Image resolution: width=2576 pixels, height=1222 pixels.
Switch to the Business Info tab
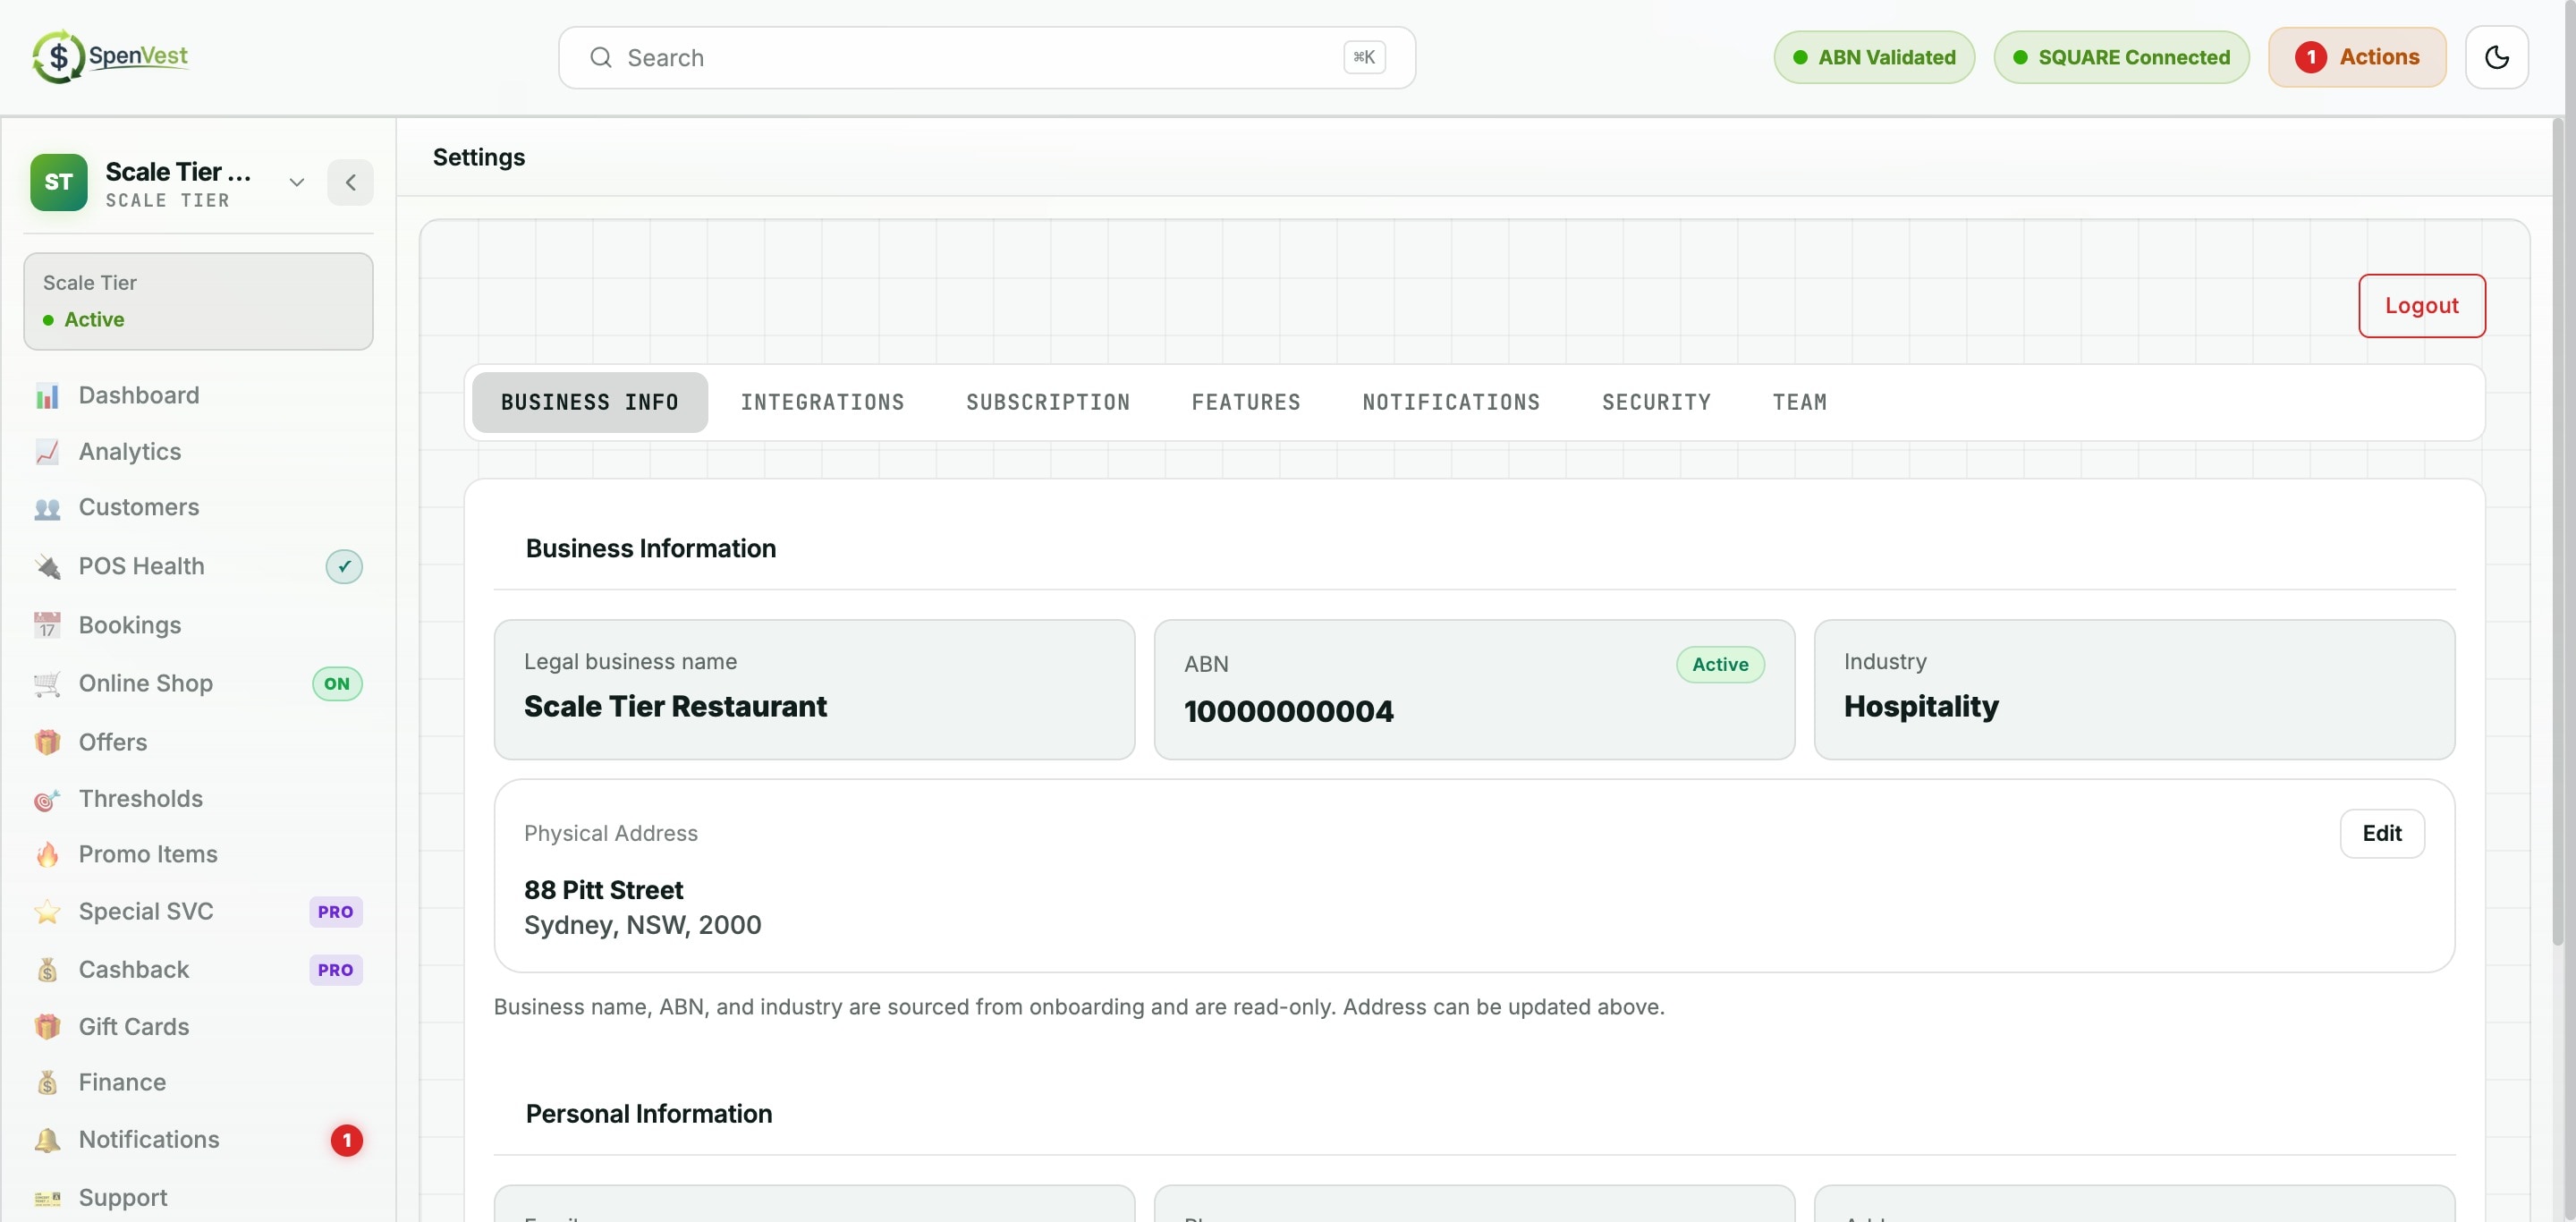[x=589, y=402]
